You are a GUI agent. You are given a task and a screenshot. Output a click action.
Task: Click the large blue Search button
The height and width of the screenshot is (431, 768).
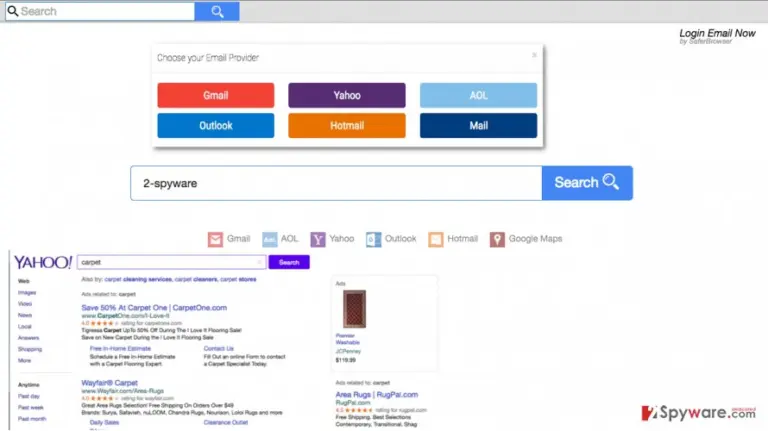click(587, 183)
